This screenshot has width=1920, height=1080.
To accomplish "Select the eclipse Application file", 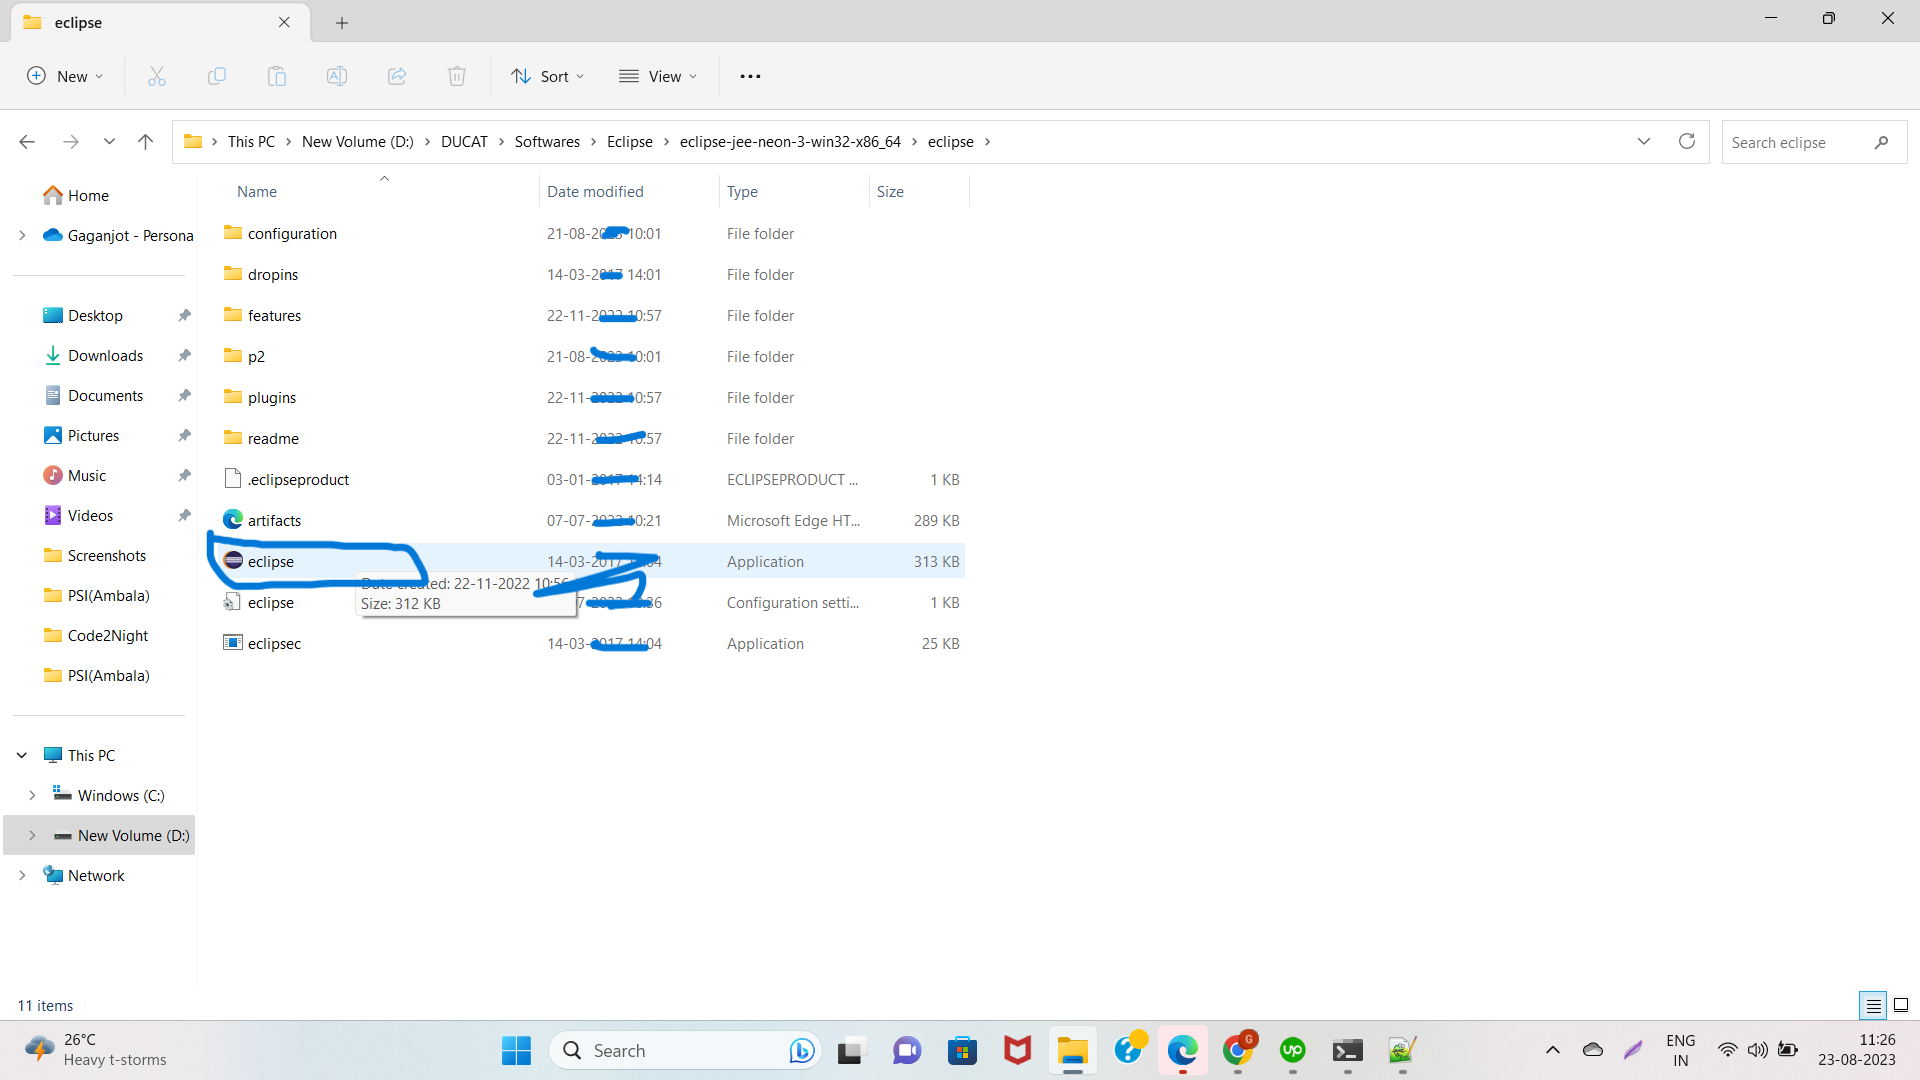I will click(590, 562).
